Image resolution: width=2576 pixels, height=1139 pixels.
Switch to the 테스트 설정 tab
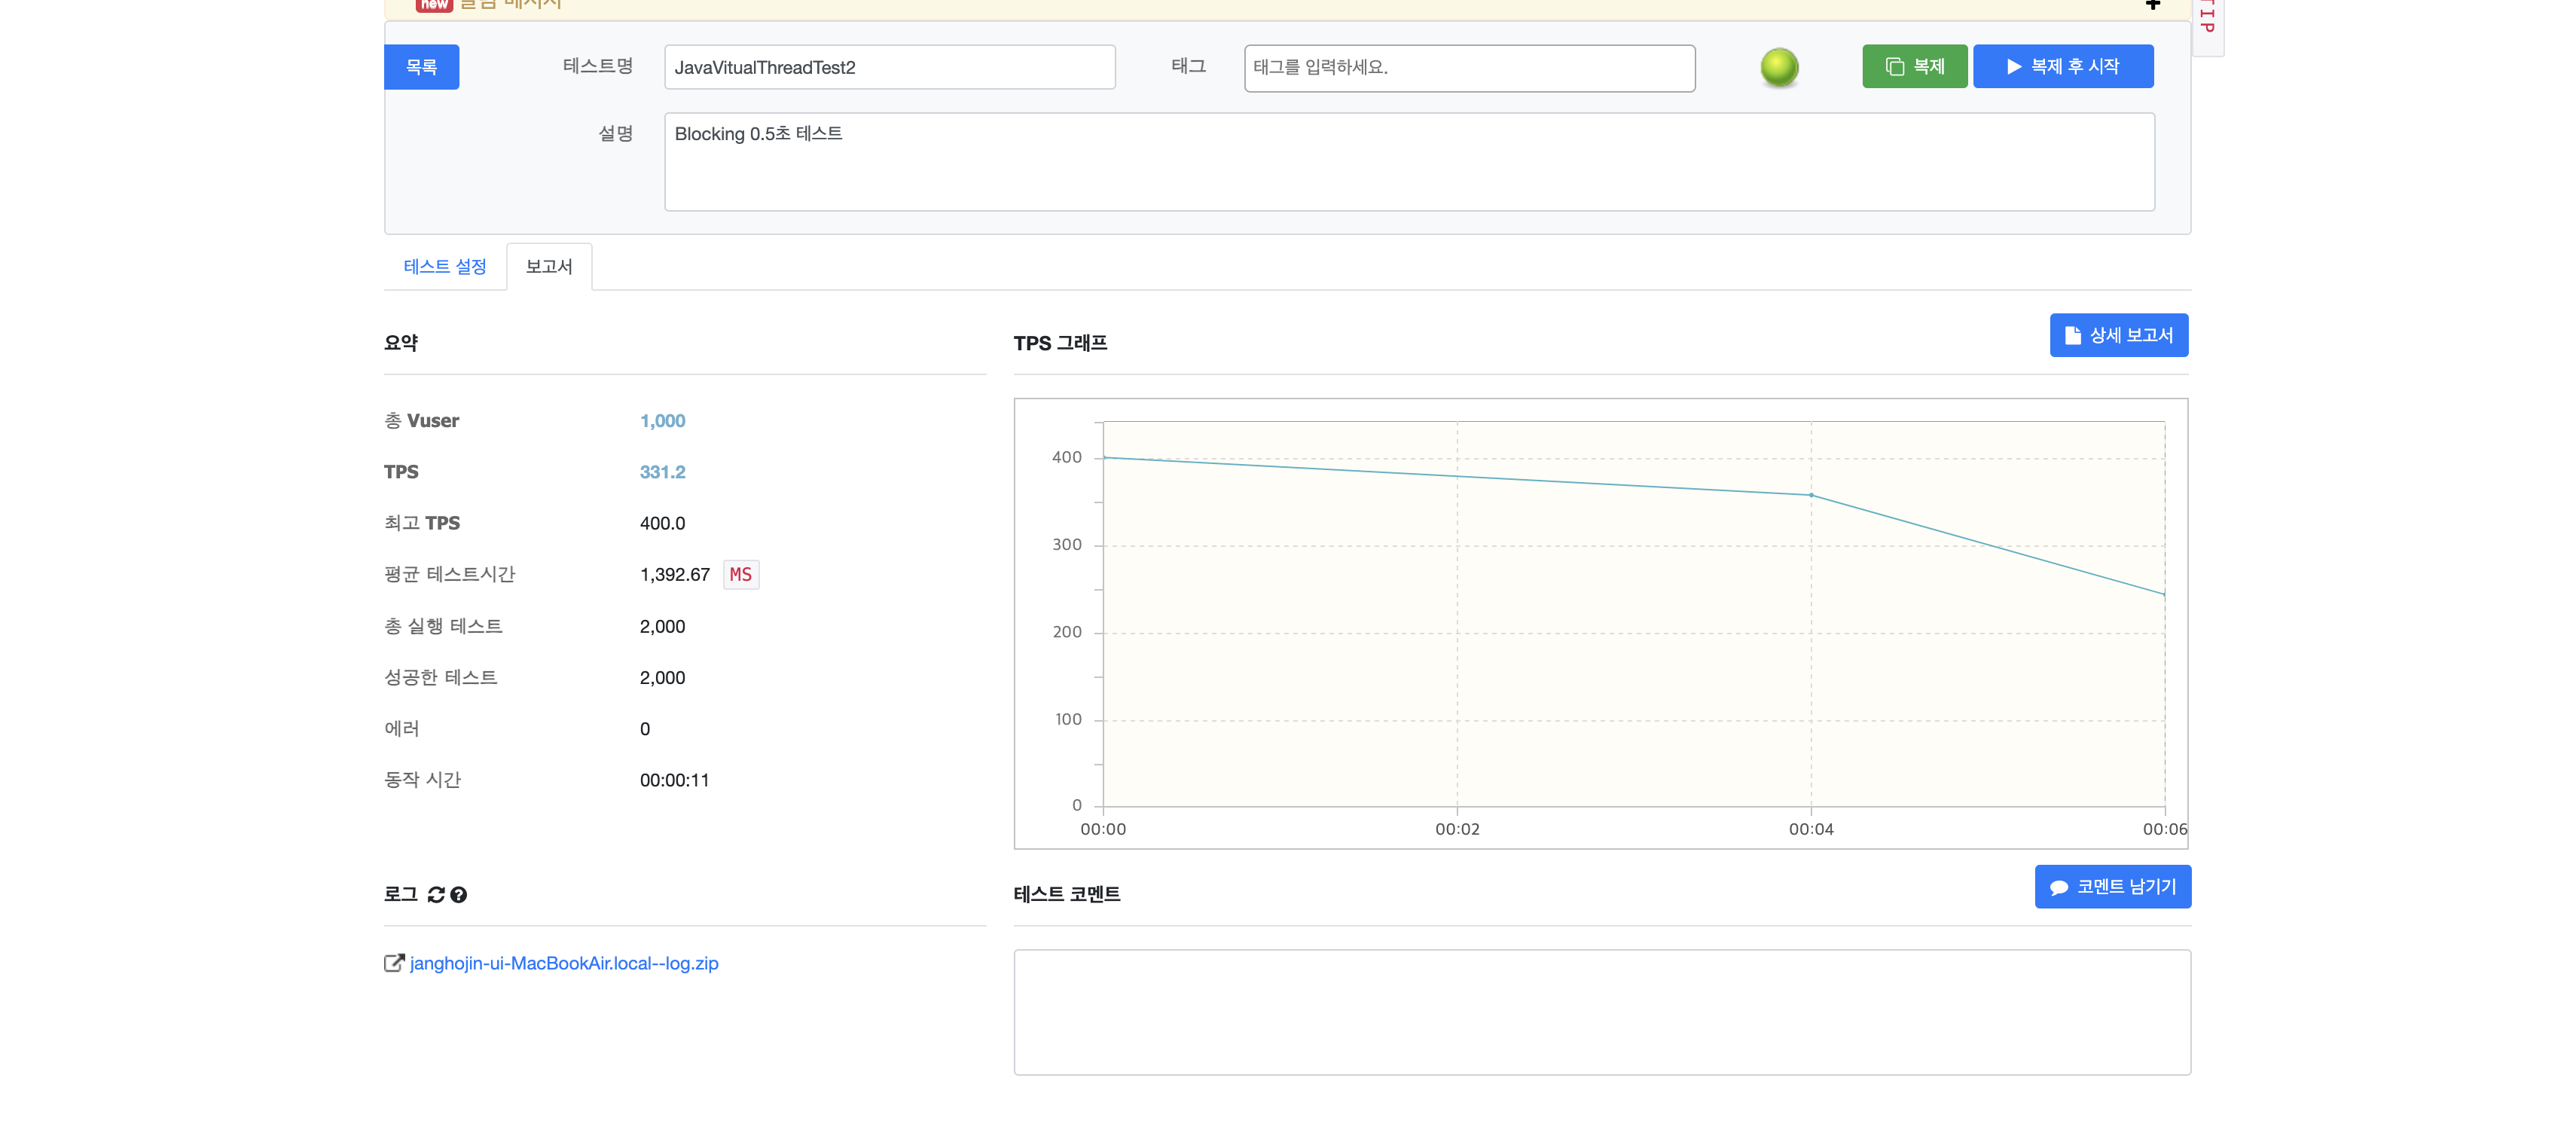(x=444, y=266)
